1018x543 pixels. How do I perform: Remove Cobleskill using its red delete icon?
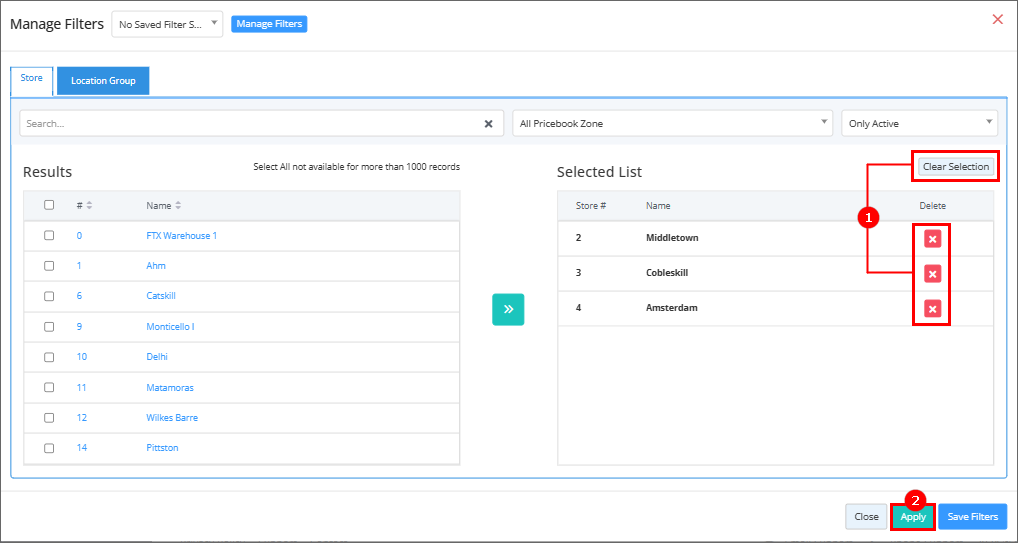pyautogui.click(x=932, y=273)
